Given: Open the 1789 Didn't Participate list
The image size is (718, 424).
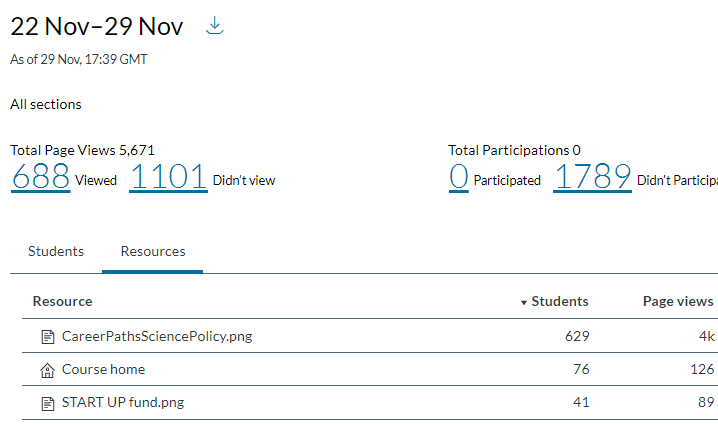Looking at the screenshot, I should tap(592, 177).
